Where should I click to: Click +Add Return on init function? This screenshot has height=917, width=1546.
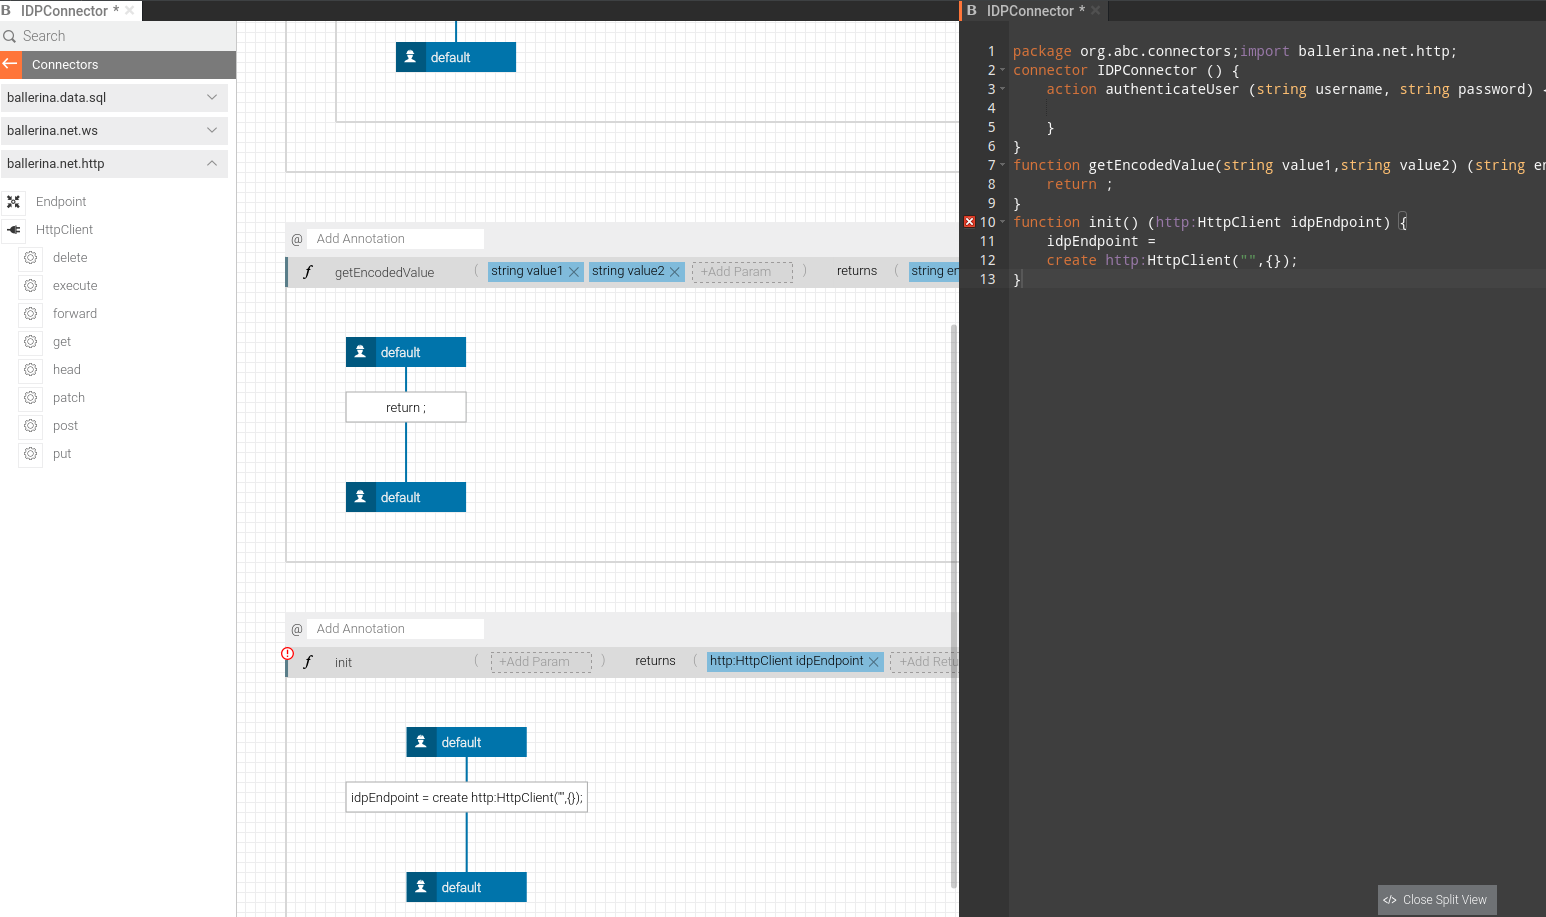pyautogui.click(x=925, y=662)
